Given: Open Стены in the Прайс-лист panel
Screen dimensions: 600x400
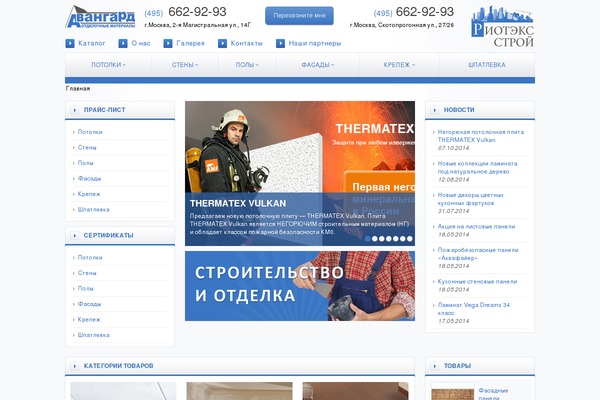Looking at the screenshot, I should pos(87,147).
